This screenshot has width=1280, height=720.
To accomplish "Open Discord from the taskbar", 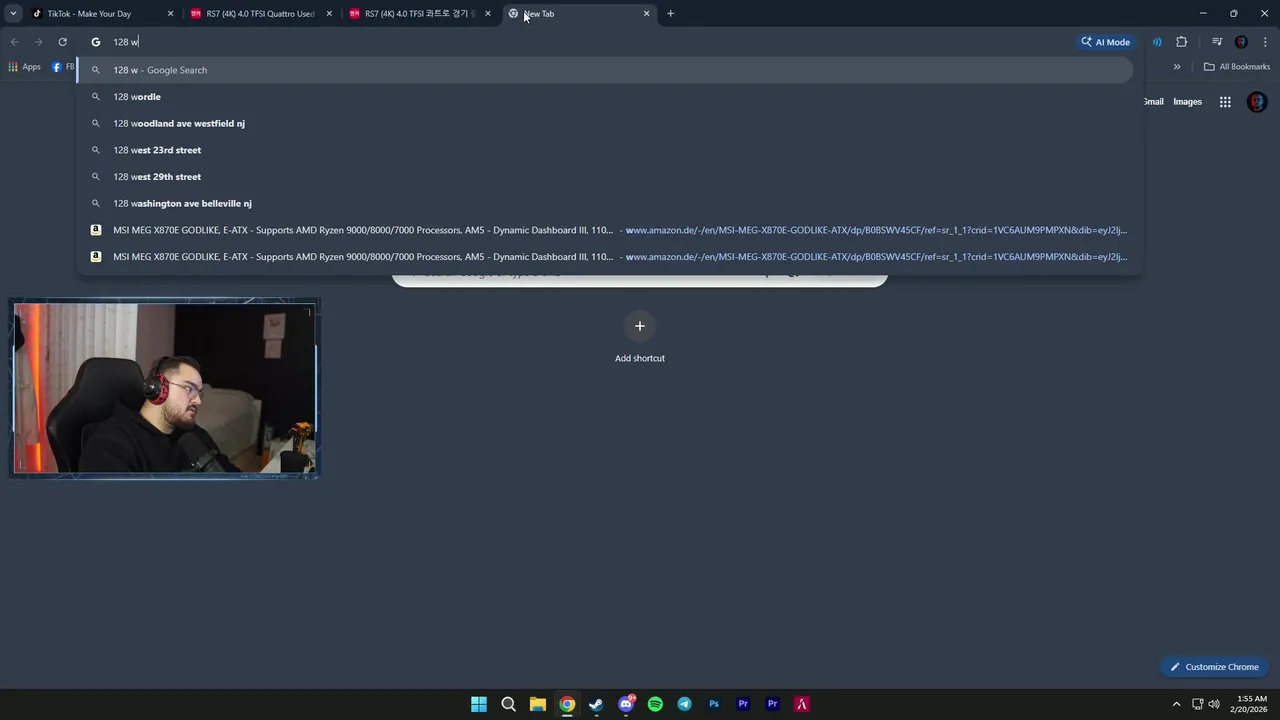I will (x=626, y=704).
